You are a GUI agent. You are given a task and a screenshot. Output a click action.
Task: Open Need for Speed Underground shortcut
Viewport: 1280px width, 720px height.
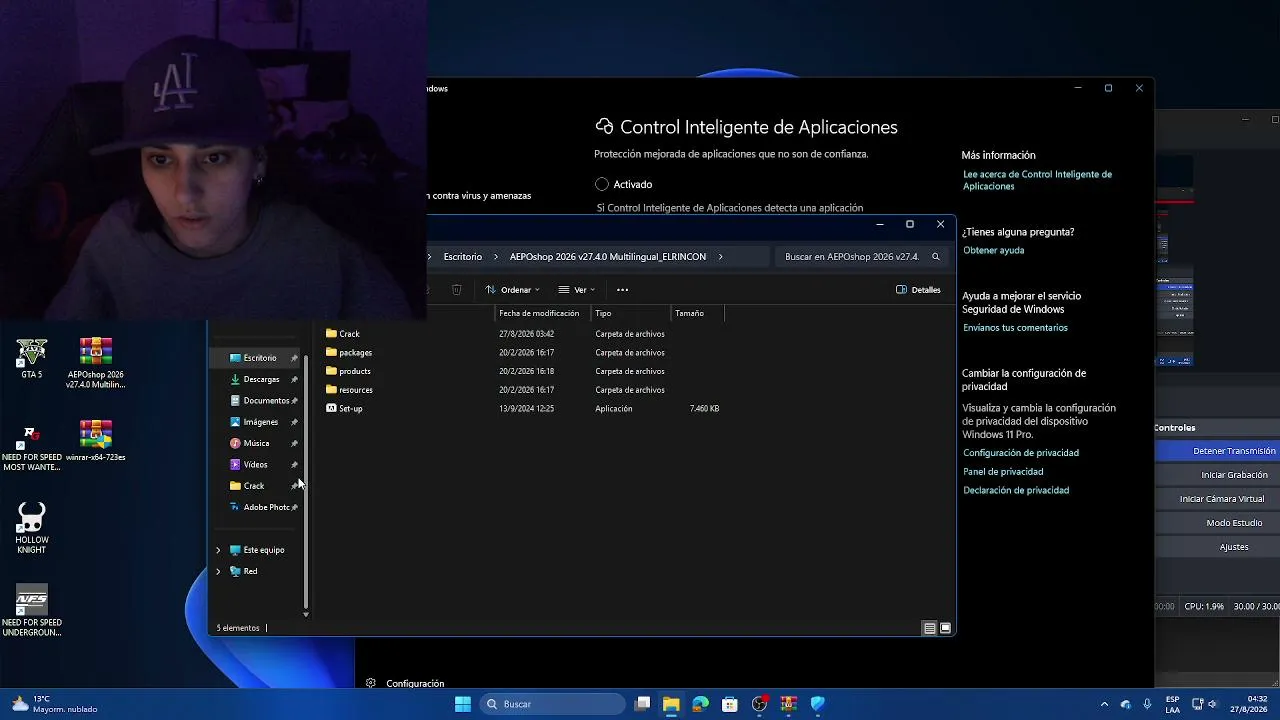(32, 611)
